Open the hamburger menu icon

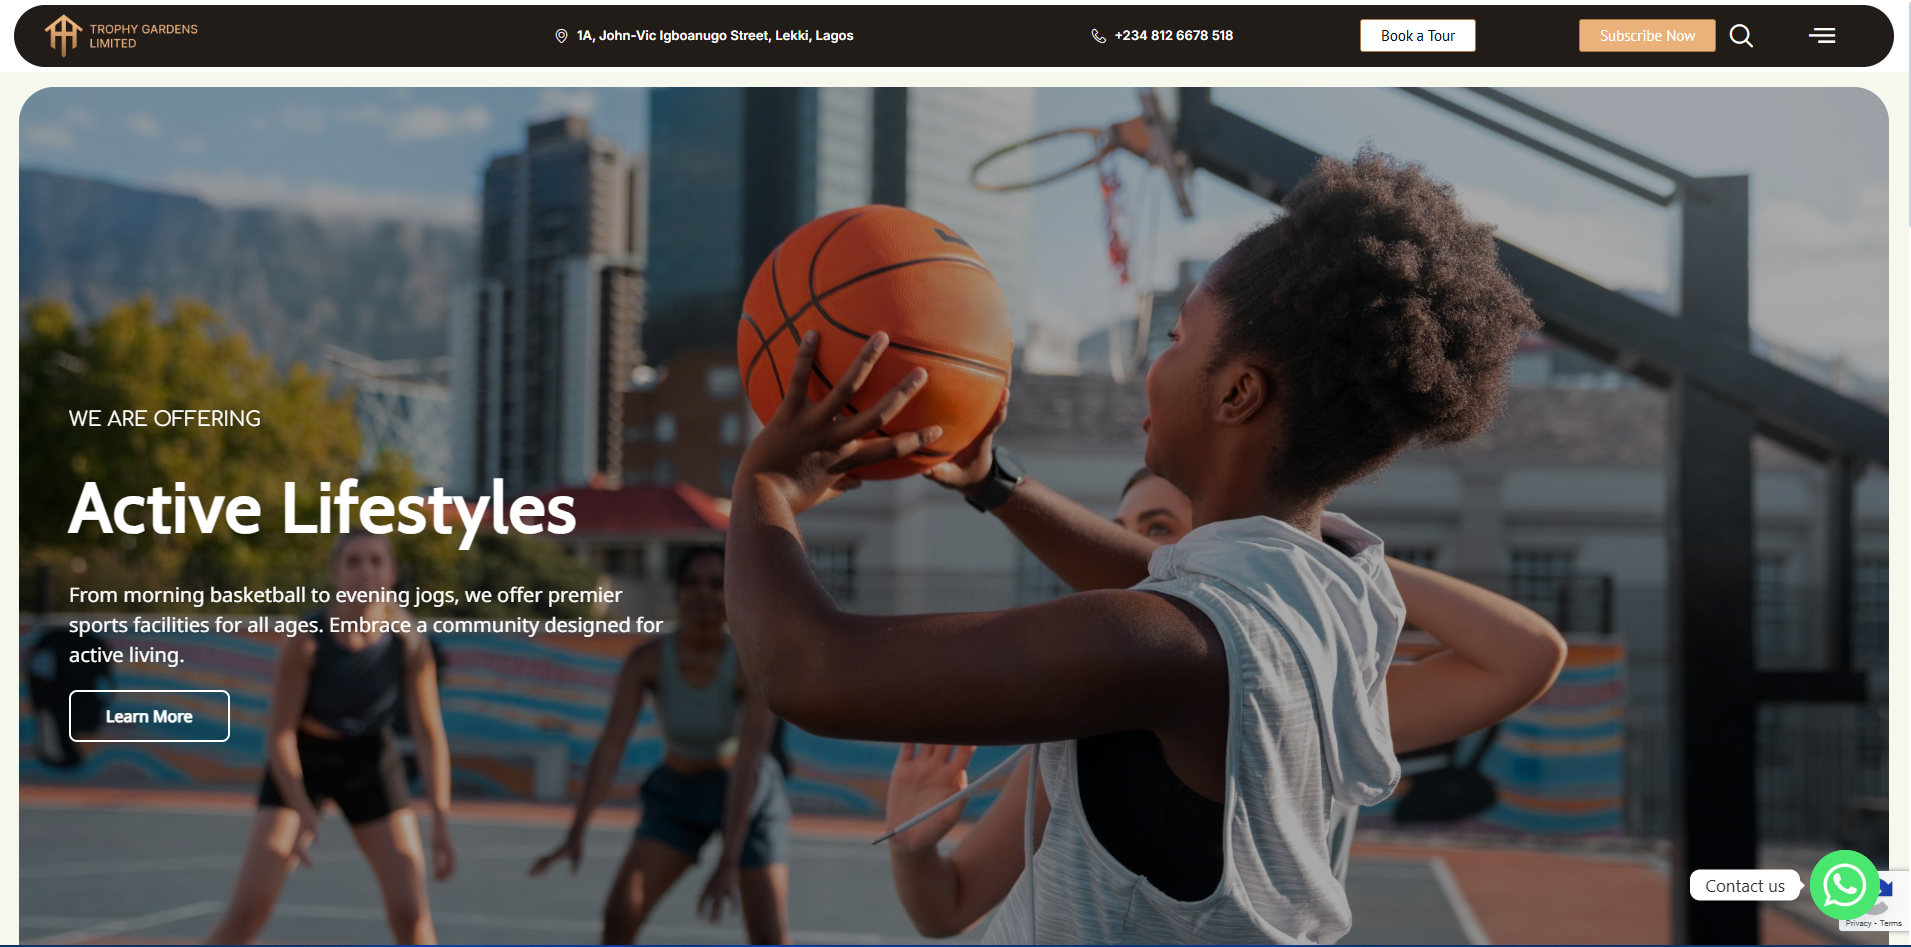coord(1822,36)
